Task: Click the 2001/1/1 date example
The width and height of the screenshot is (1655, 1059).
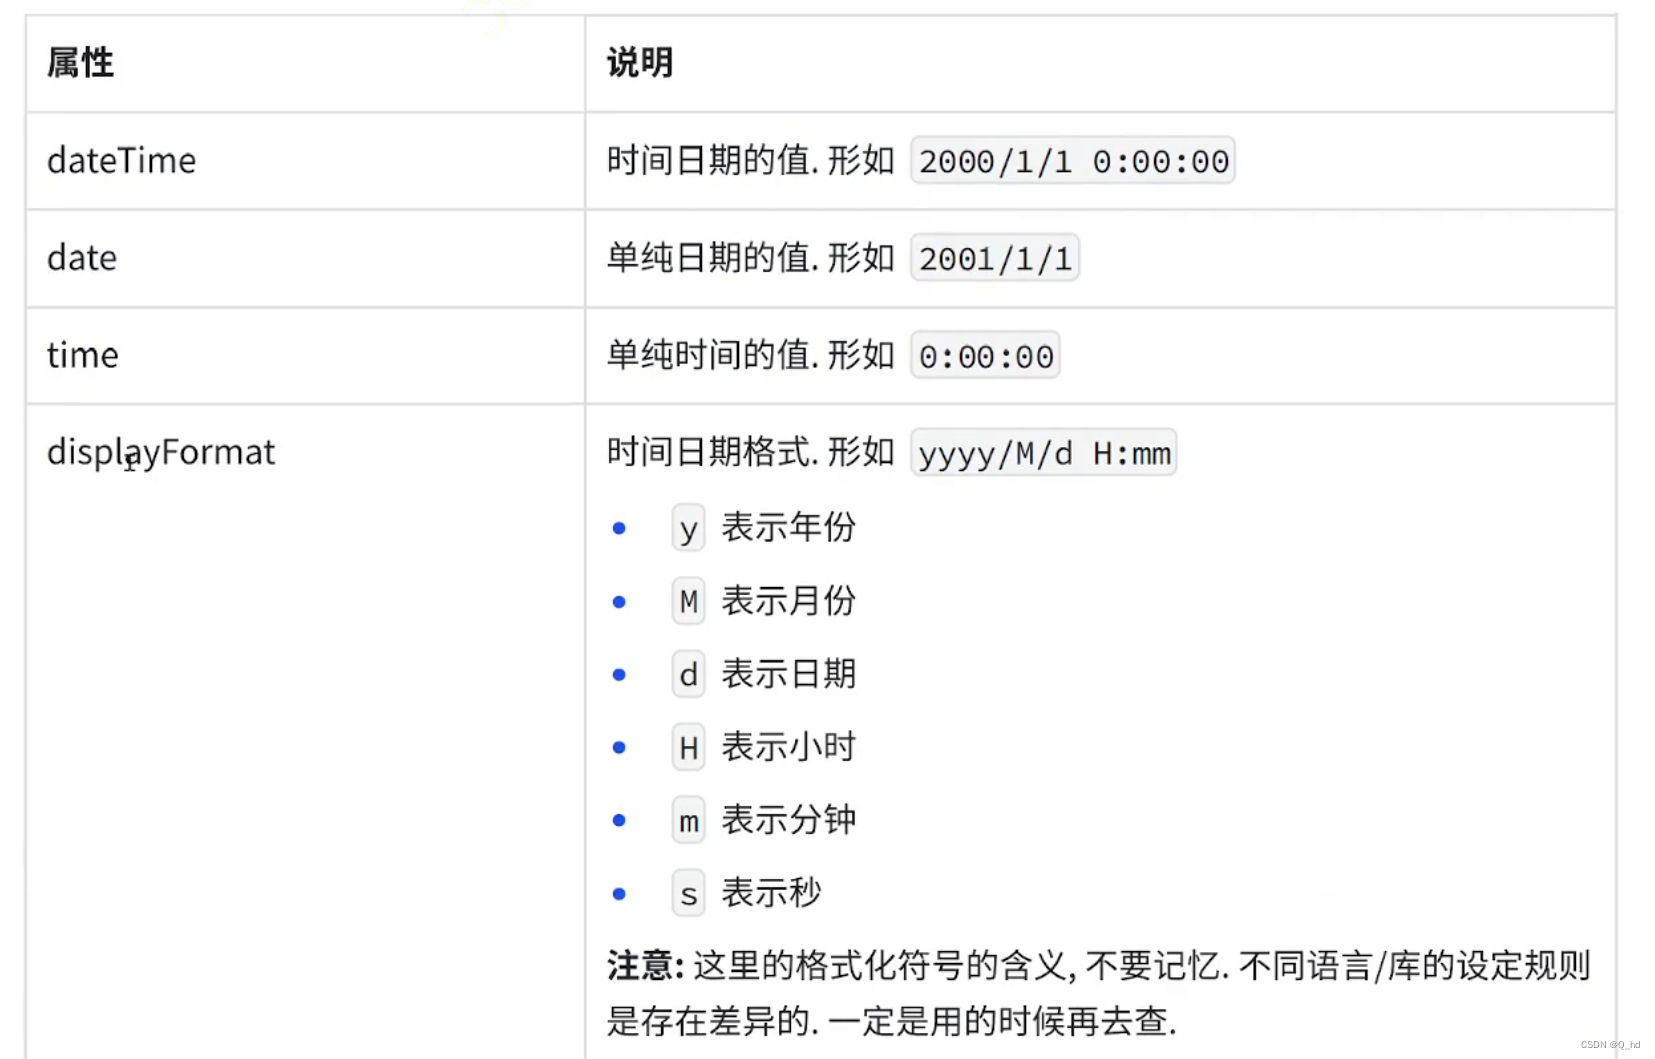Action: [994, 257]
